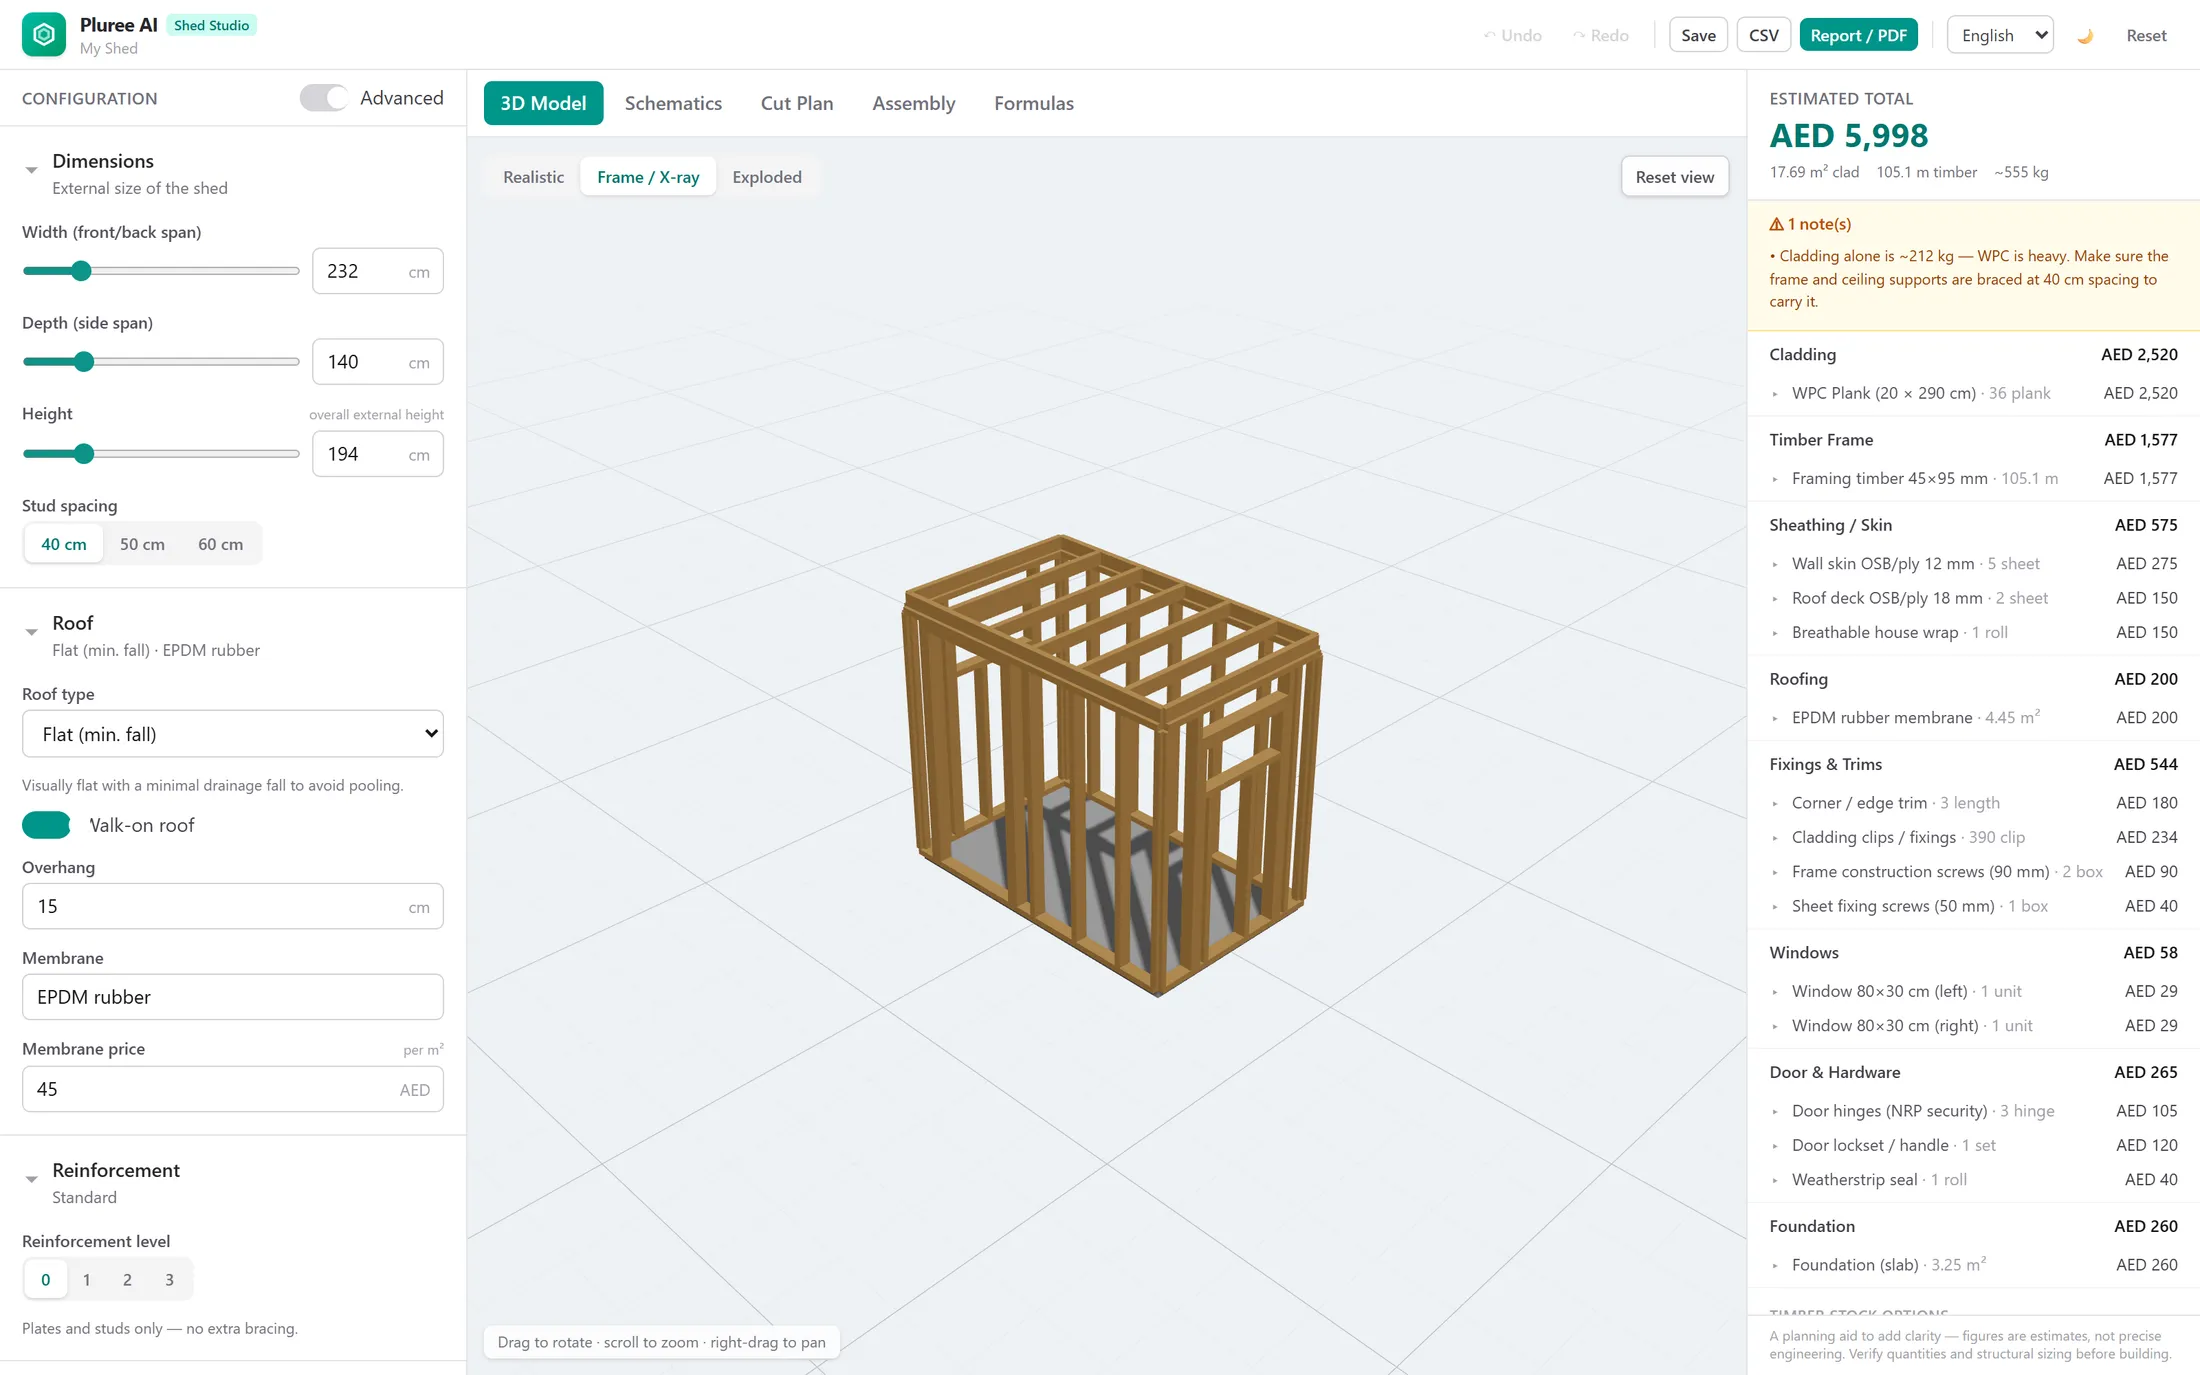Select 40 cm stud spacing

pos(64,544)
